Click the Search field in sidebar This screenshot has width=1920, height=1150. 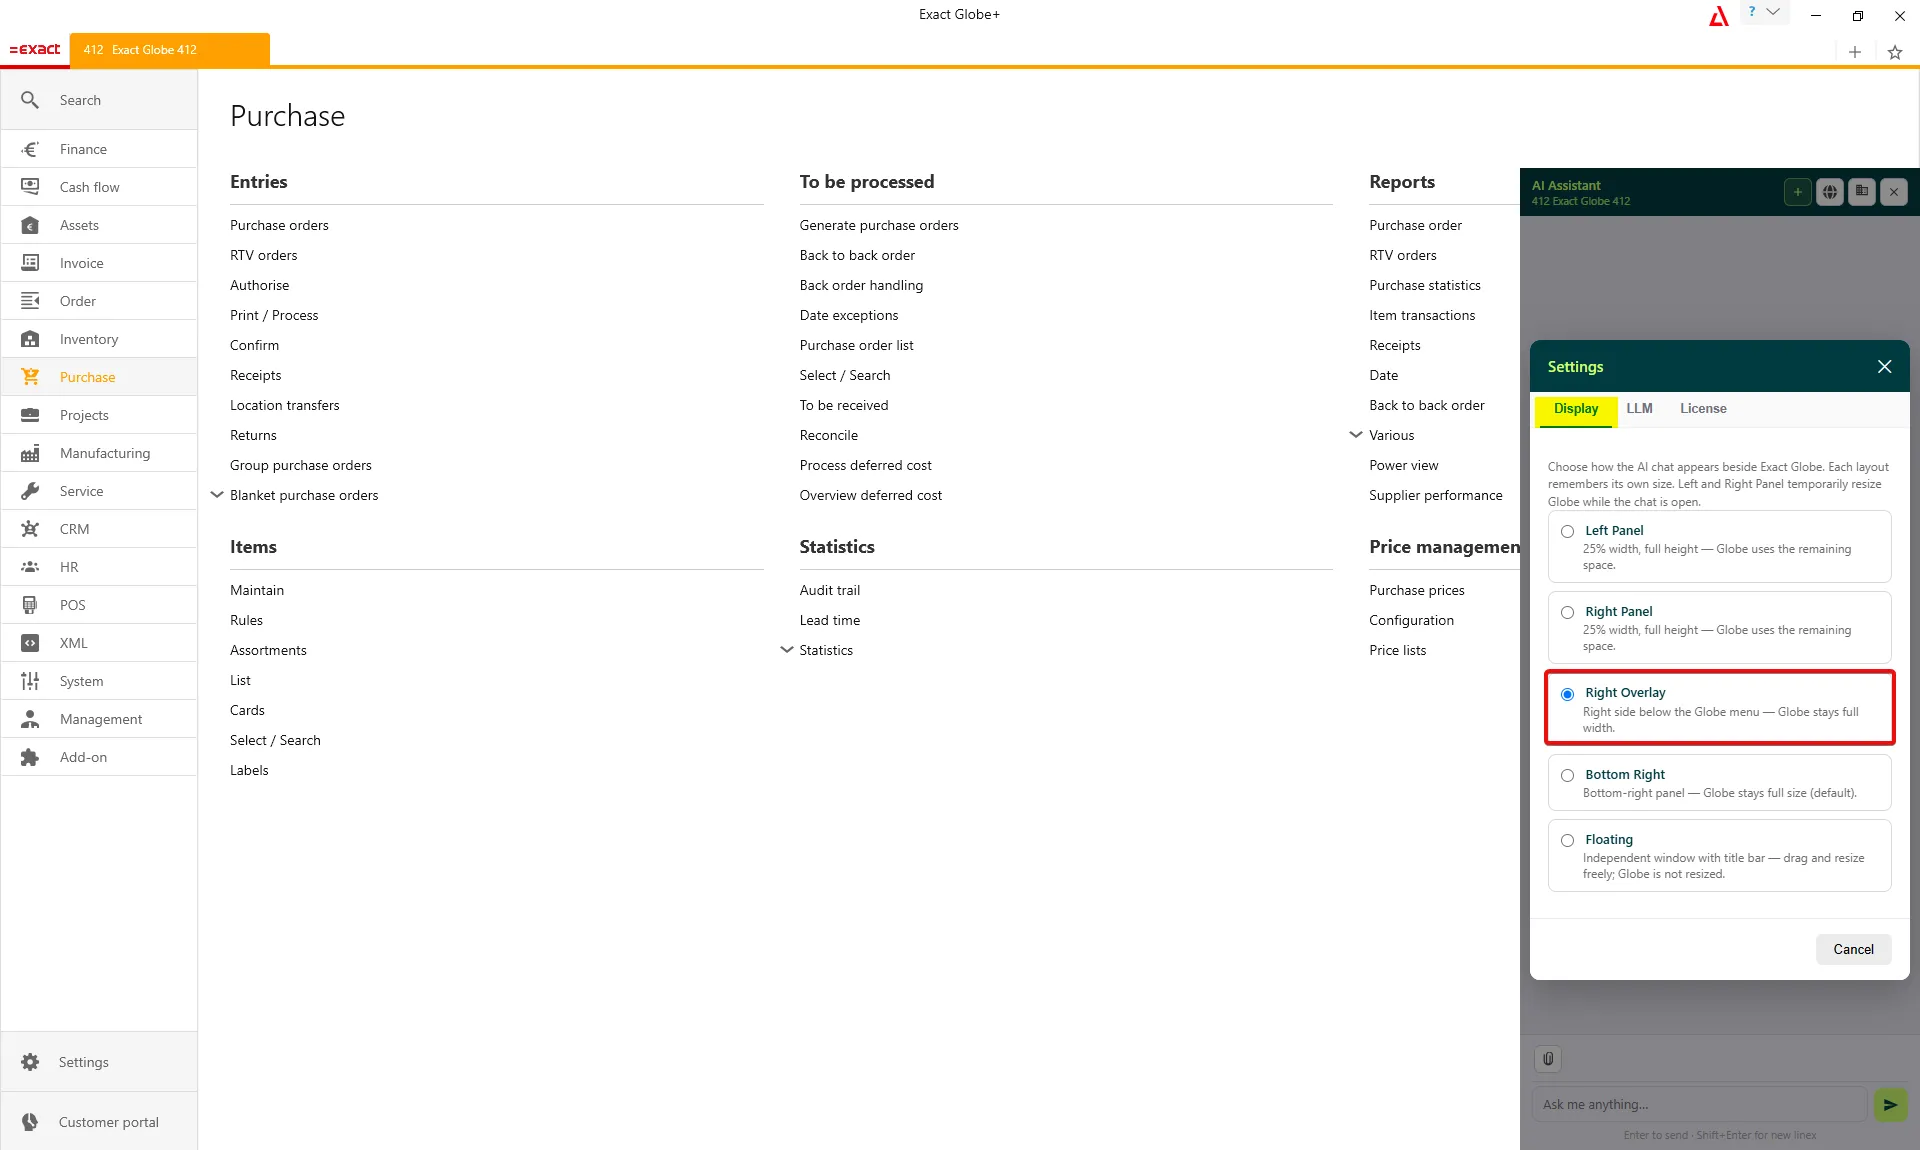tap(99, 100)
